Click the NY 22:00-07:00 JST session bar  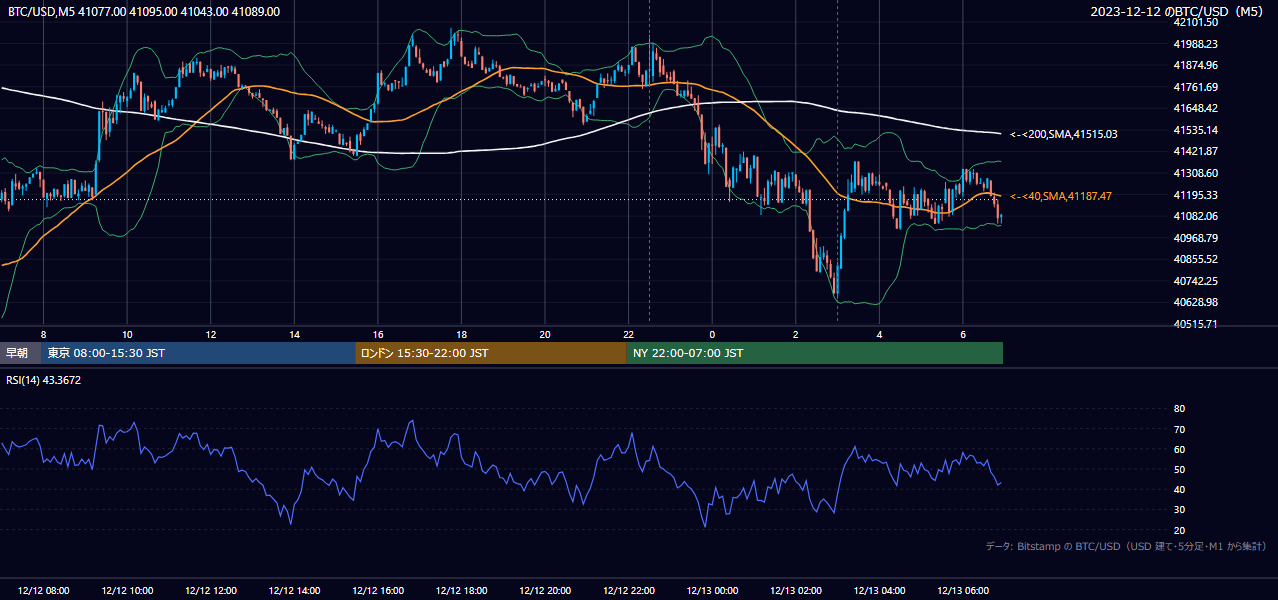815,353
